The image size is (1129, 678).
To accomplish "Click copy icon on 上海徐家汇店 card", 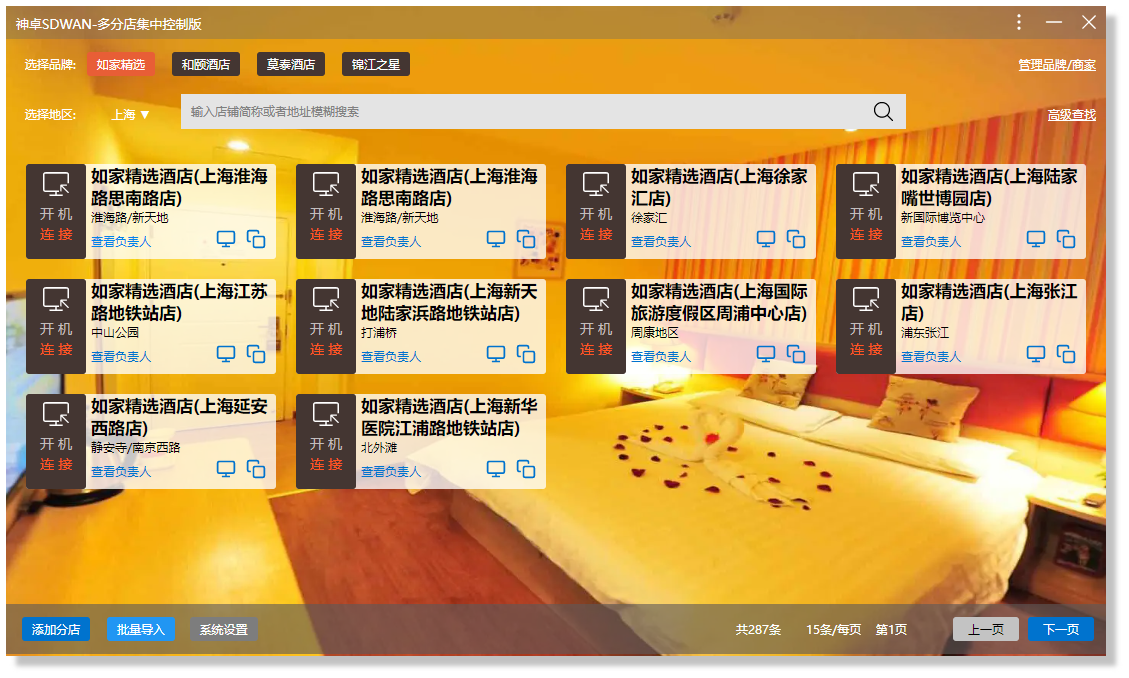I will (796, 239).
